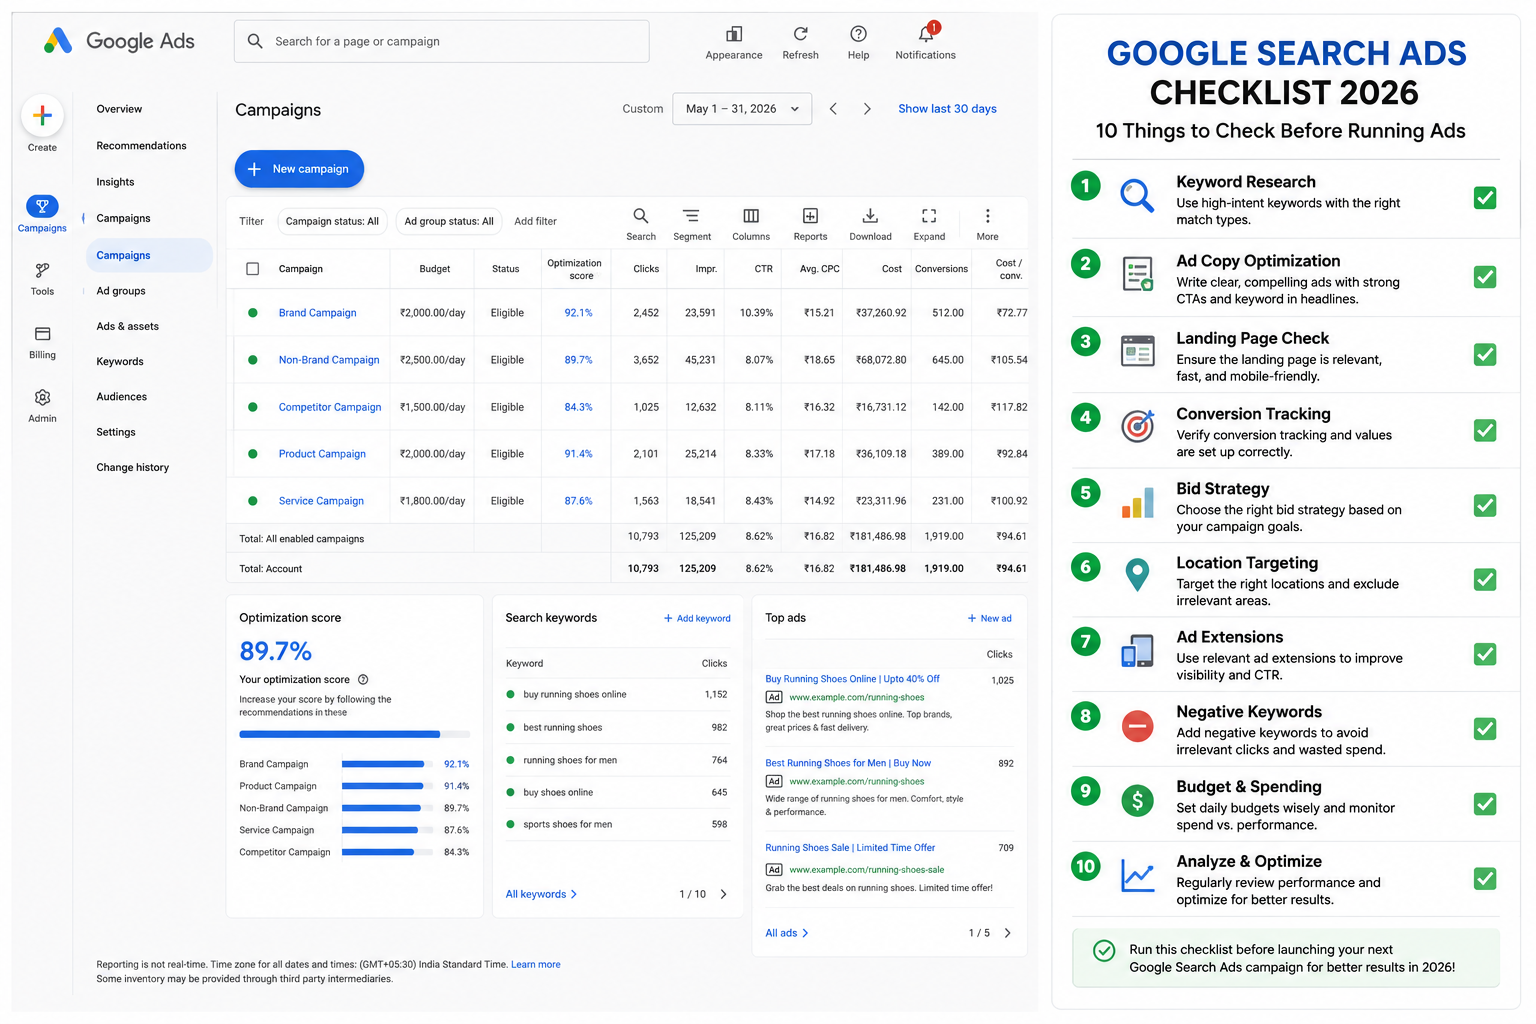Toggle Conversion Tracking checkbox

[1485, 431]
